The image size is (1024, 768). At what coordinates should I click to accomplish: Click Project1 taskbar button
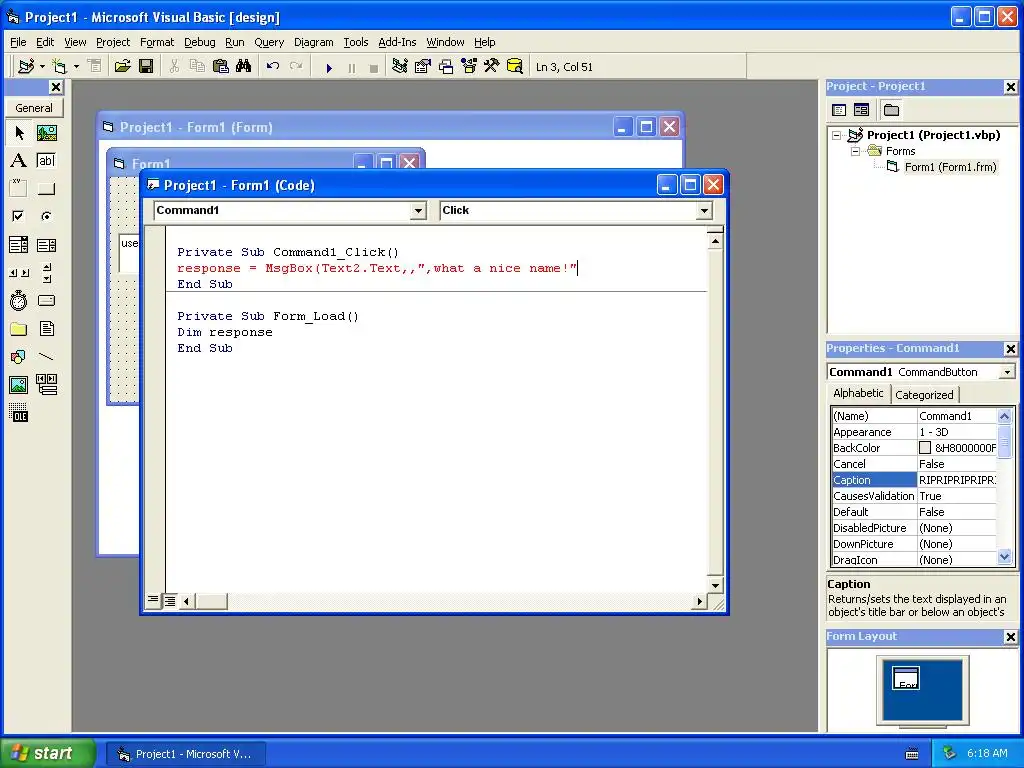[185, 754]
